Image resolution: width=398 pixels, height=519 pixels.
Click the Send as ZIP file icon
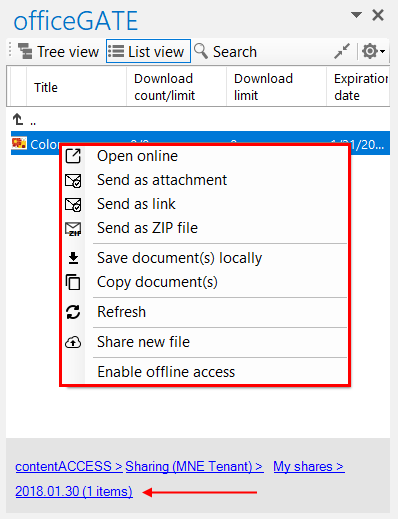click(73, 229)
